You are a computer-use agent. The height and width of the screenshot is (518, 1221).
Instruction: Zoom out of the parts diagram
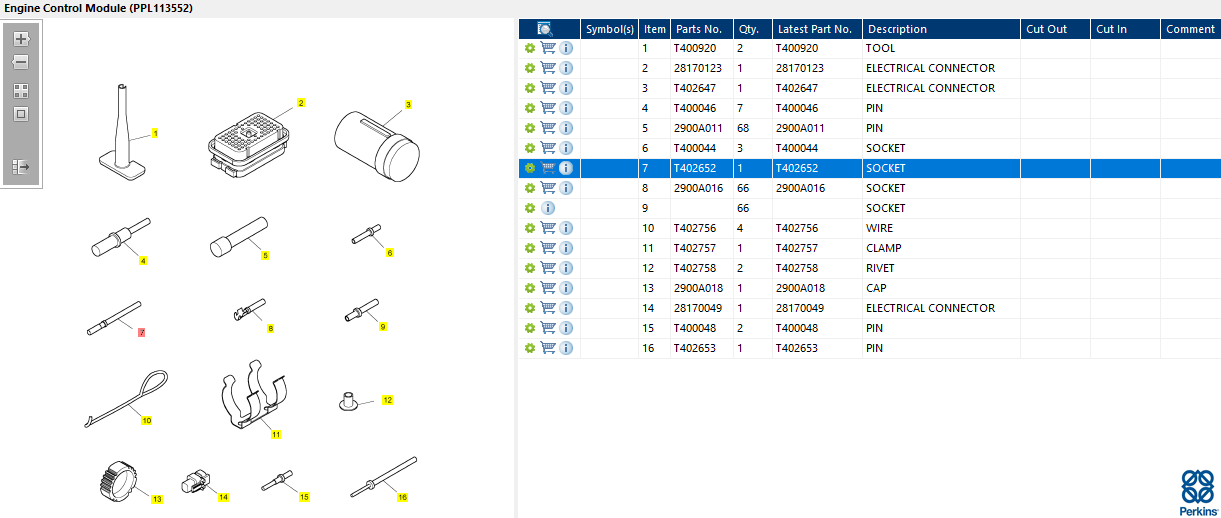21,62
